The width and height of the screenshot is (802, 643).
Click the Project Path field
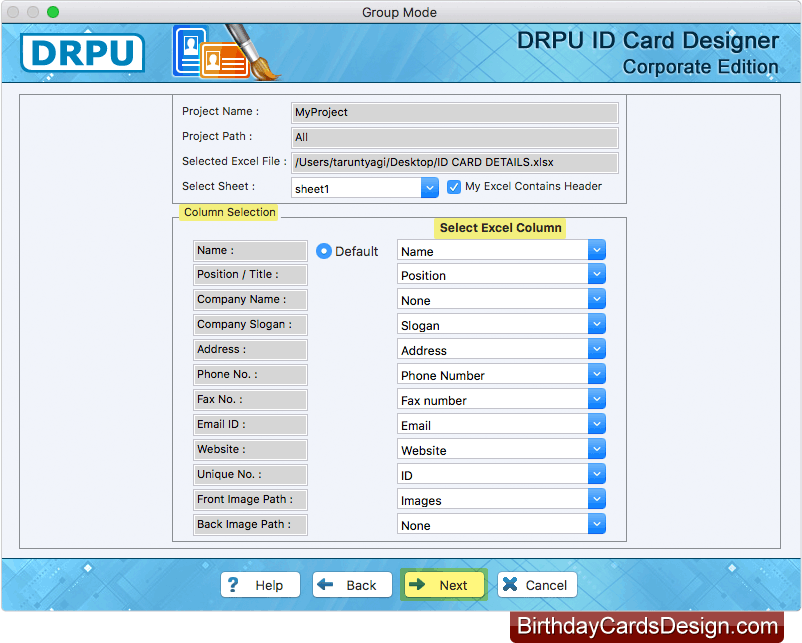pyautogui.click(x=455, y=138)
